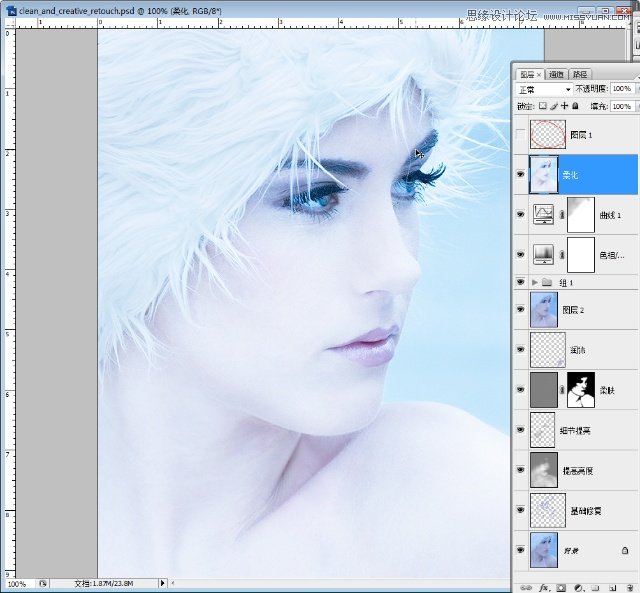
Task: Hide the 柔肤 layer
Action: [520, 389]
